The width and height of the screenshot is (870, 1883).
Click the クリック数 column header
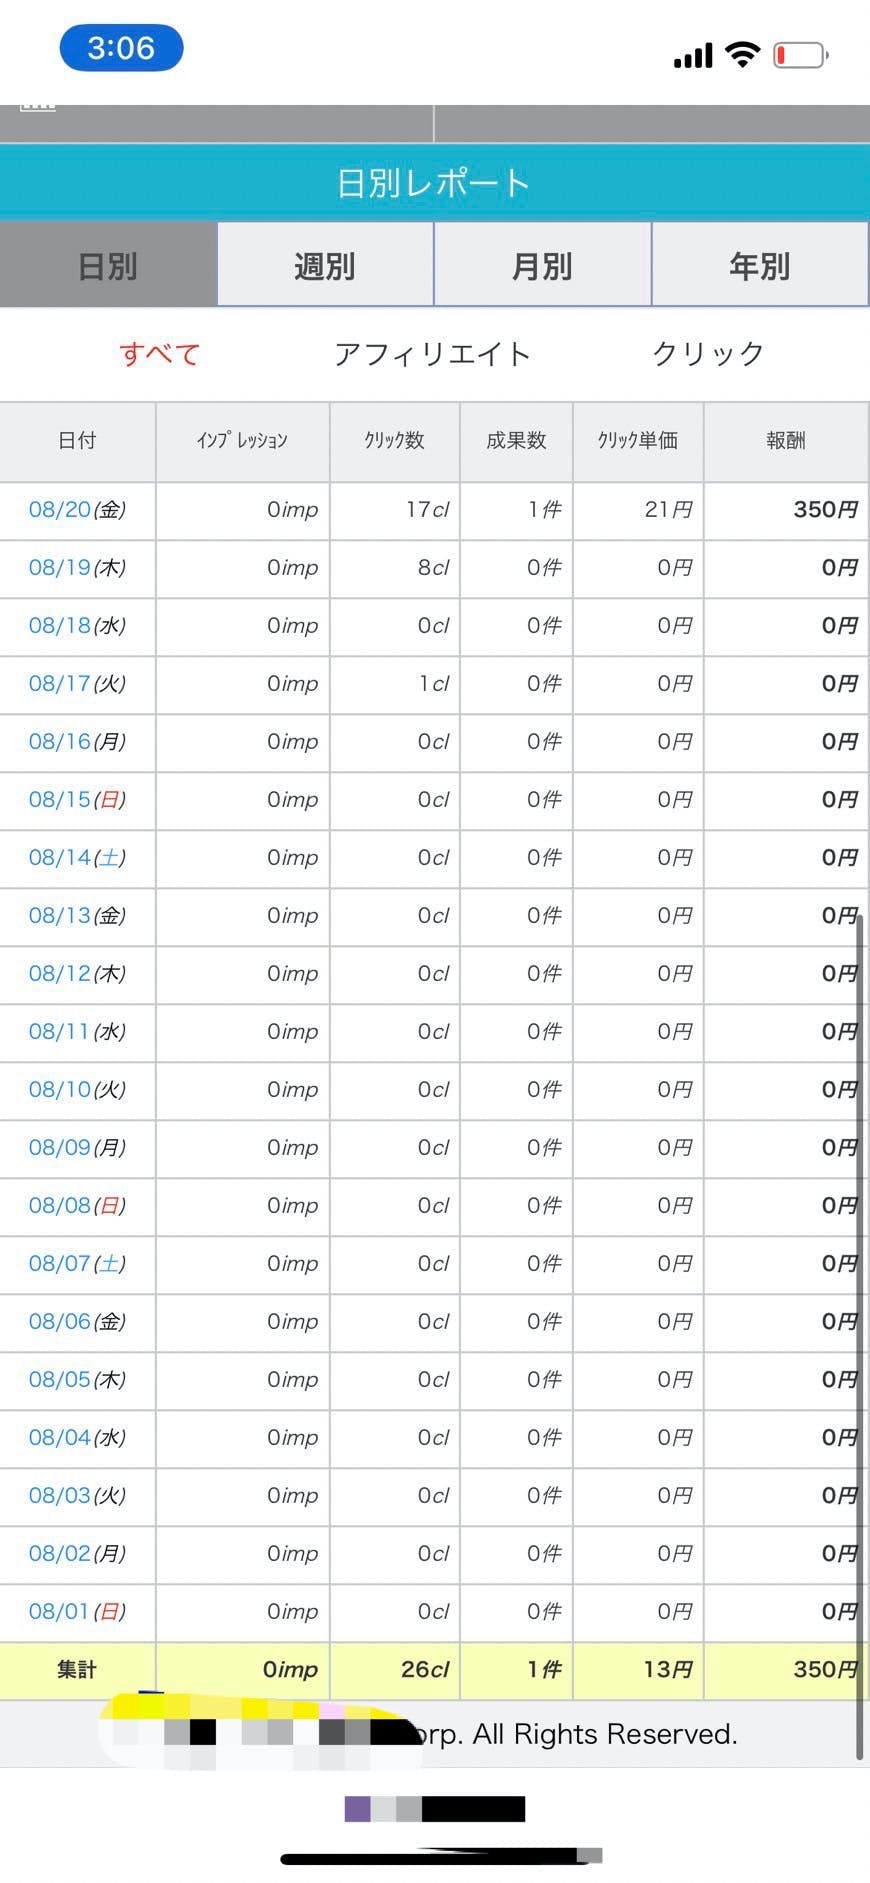click(x=394, y=441)
